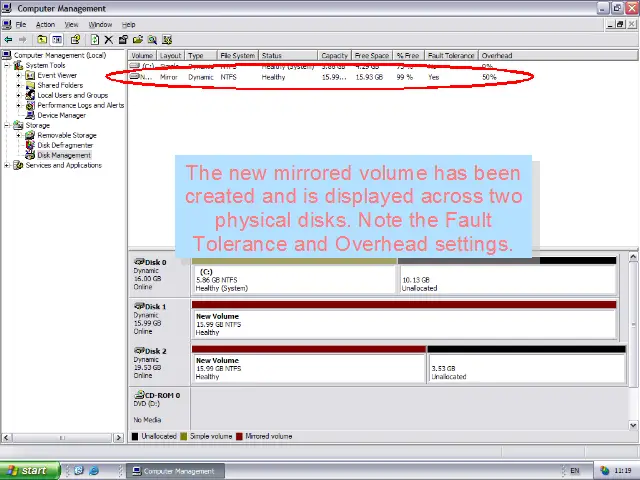Screen dimensions: 640x480
Task: Collapse the Storage tree node
Action: point(8,125)
